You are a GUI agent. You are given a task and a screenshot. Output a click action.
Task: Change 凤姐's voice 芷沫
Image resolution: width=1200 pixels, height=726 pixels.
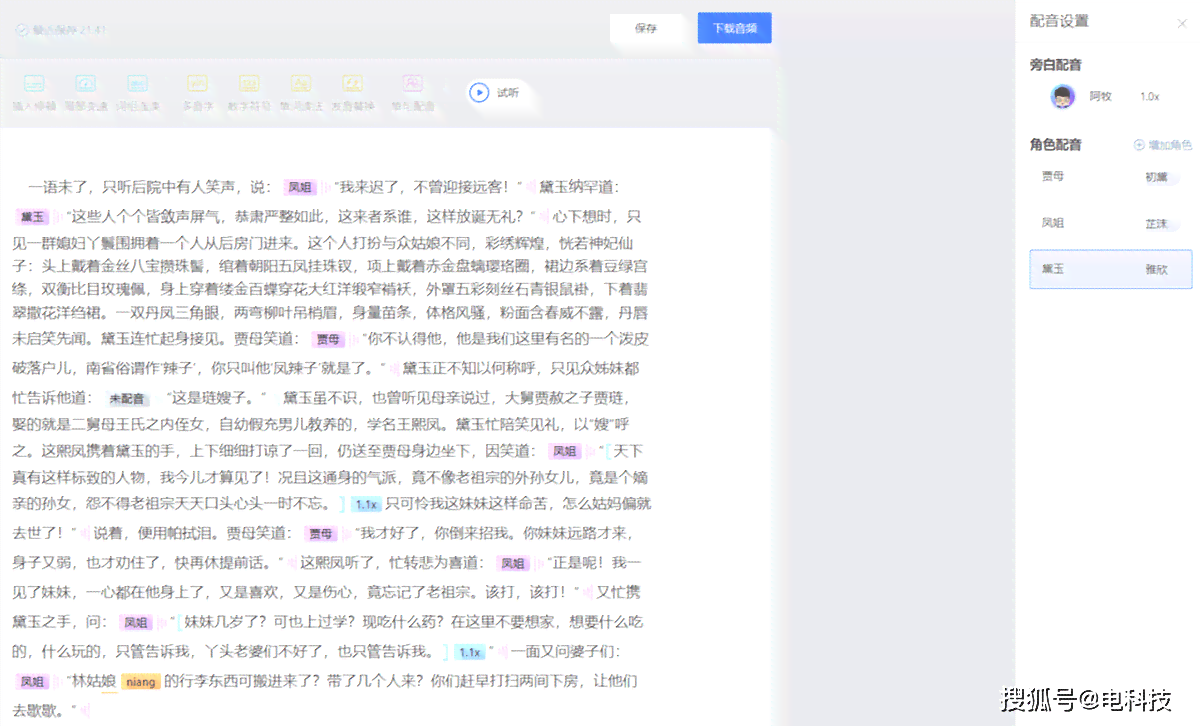click(x=1156, y=224)
